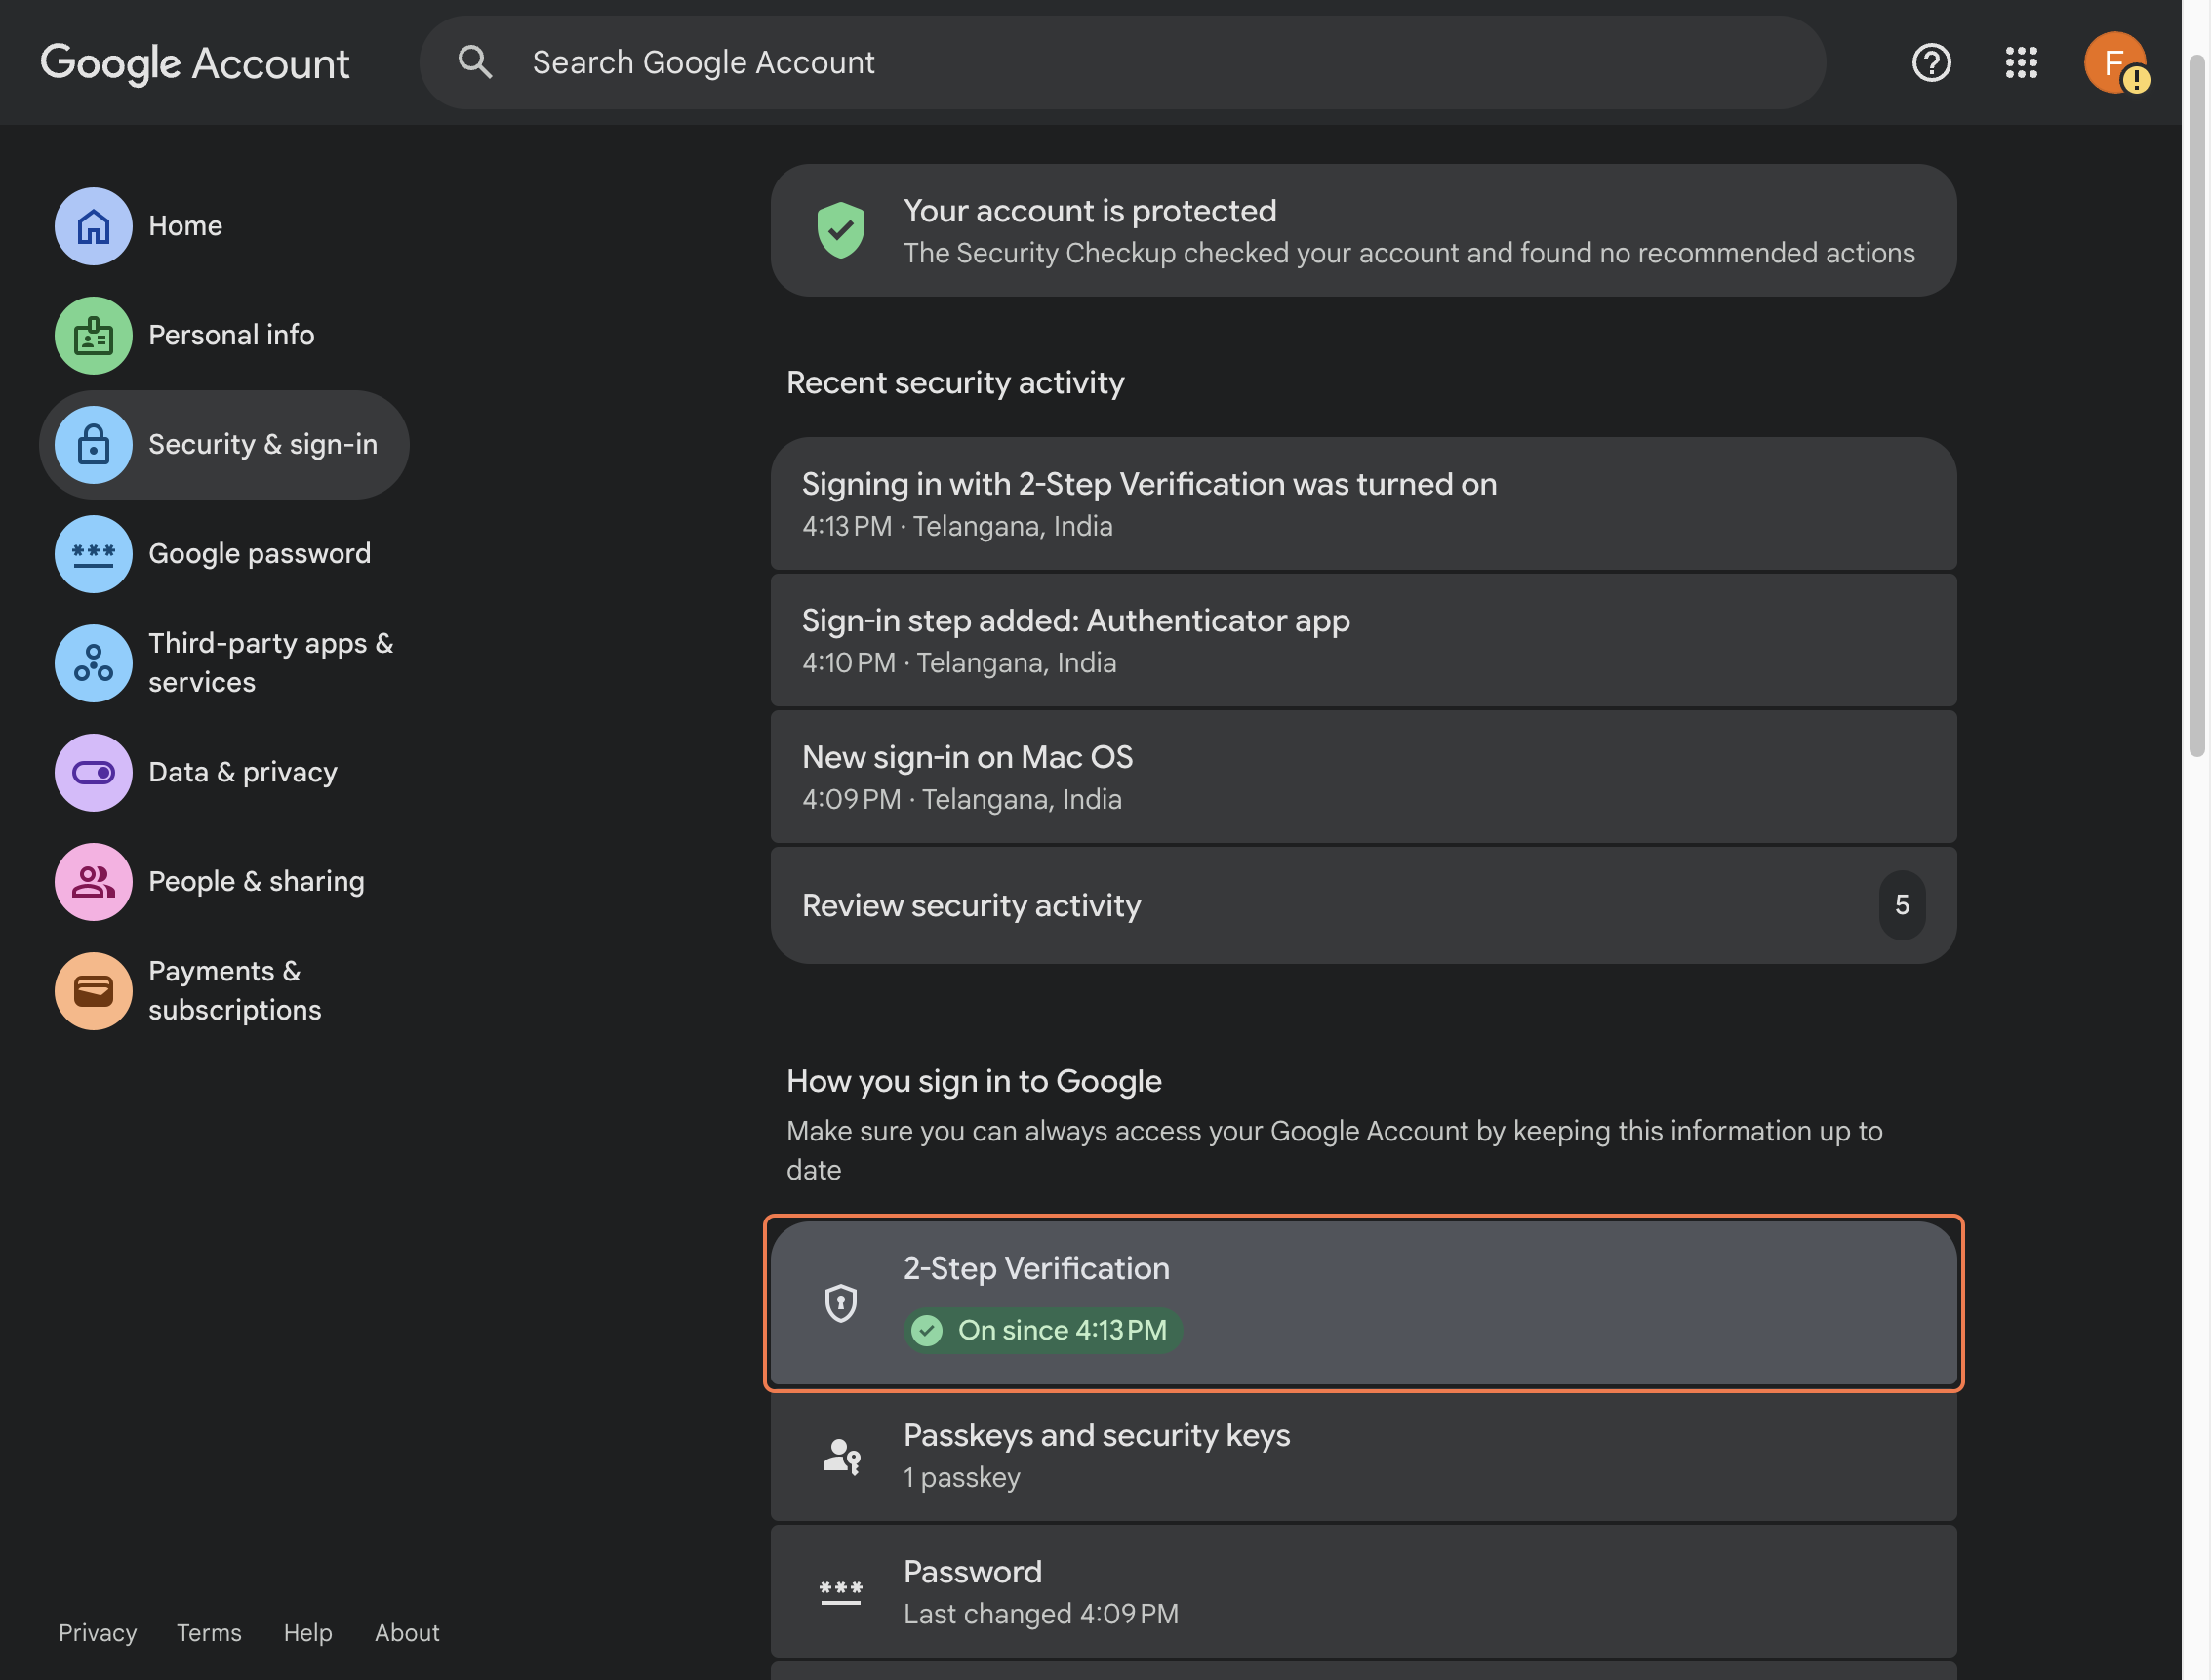Click the account profile avatar
The height and width of the screenshot is (1680, 2211).
click(2114, 63)
